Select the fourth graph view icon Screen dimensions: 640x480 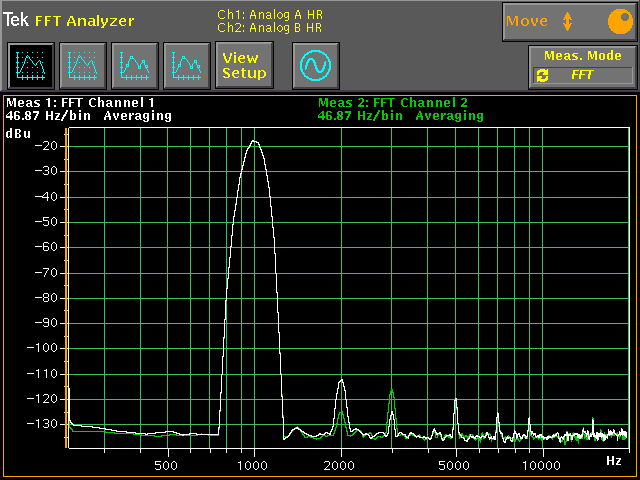tap(185, 66)
